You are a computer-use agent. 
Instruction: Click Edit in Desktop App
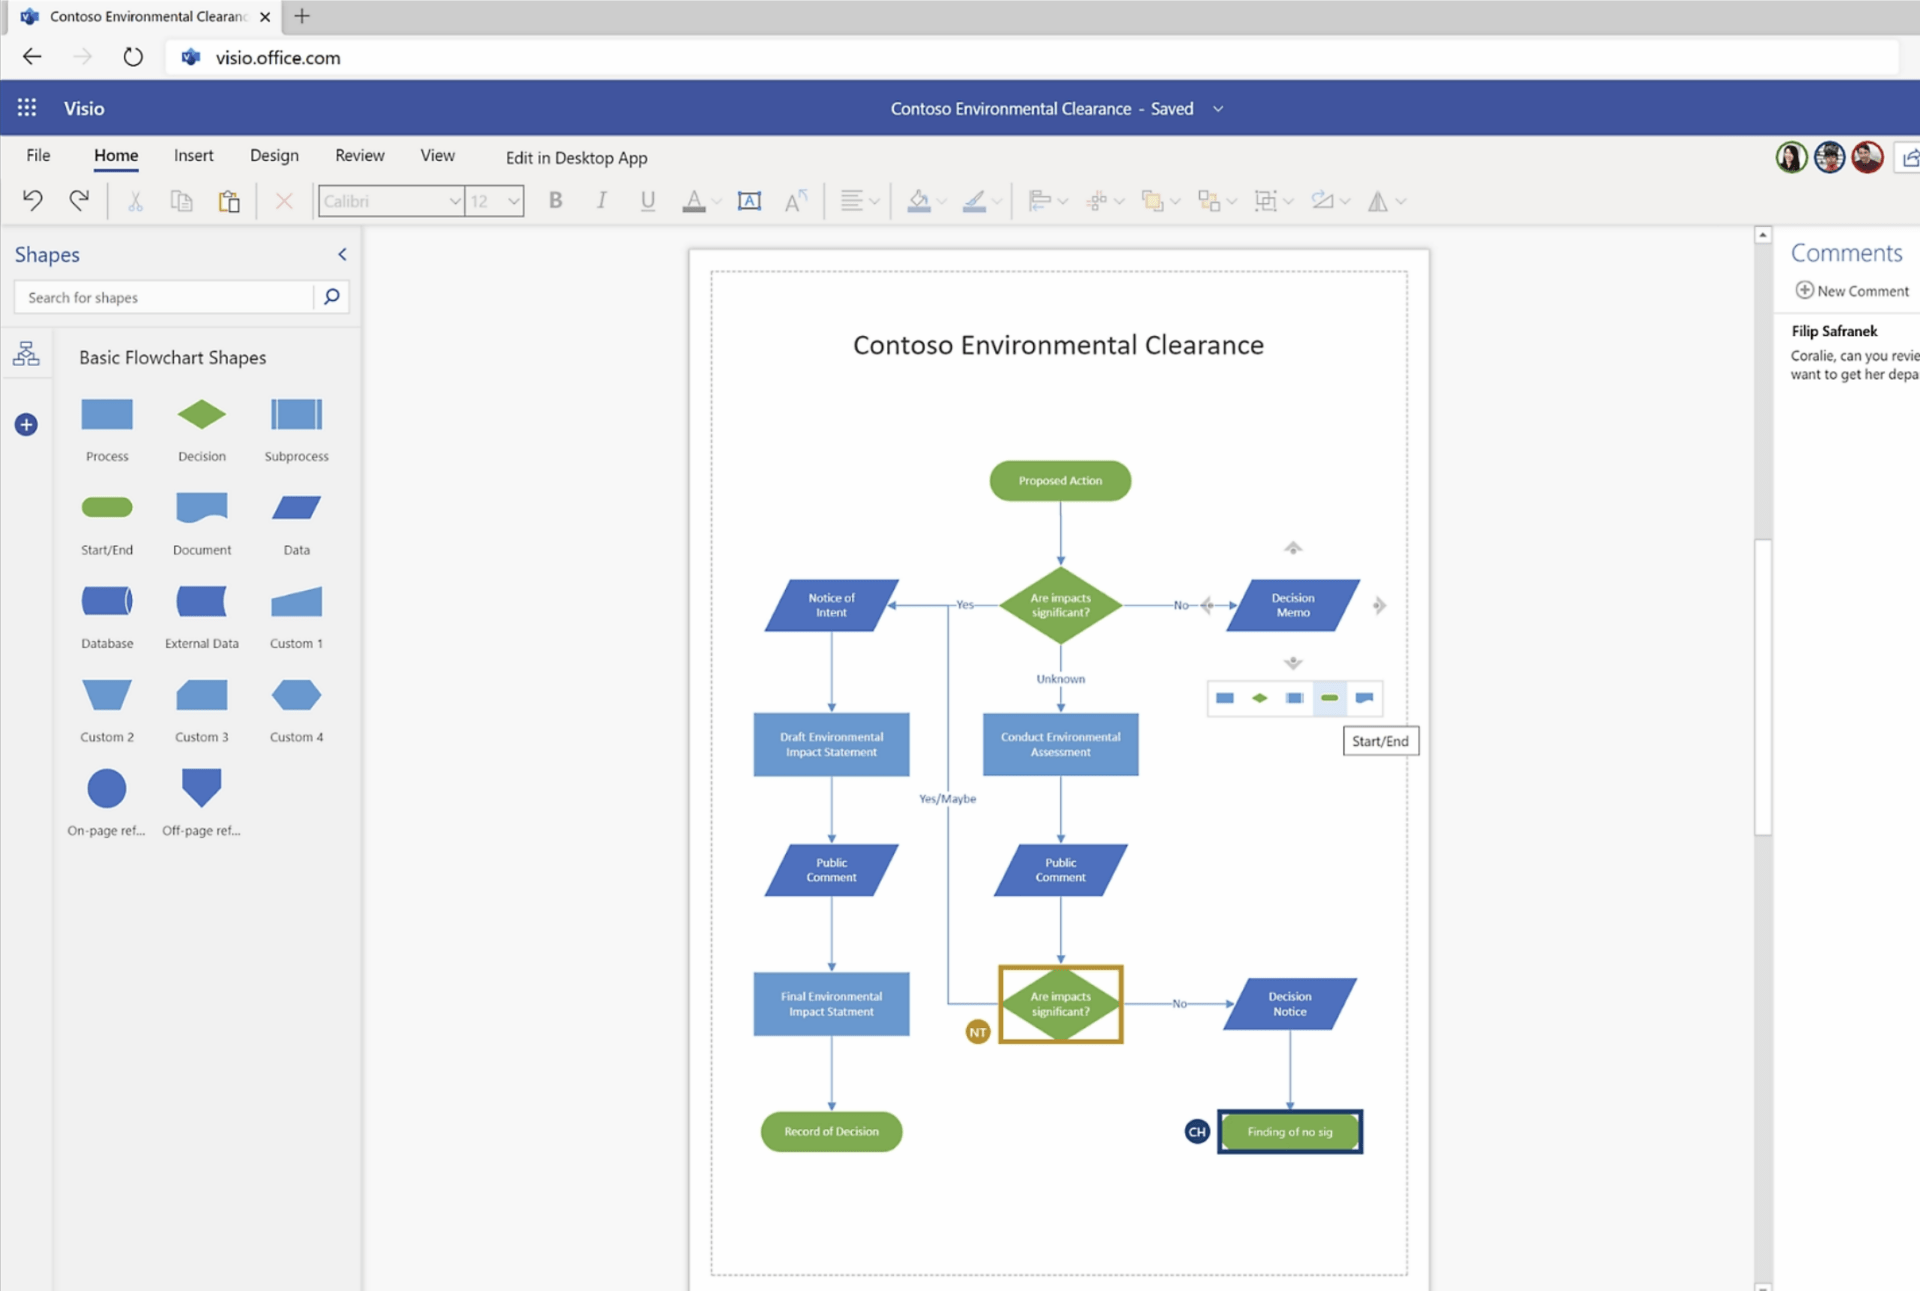pos(576,158)
